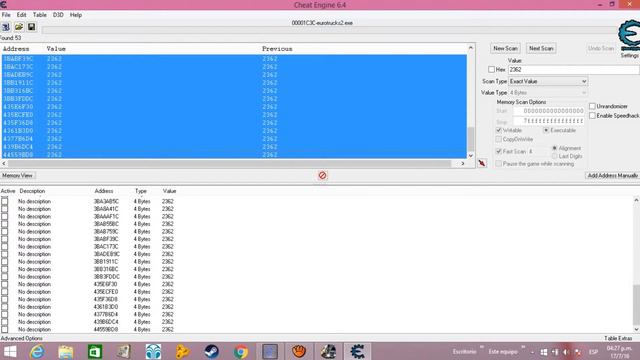Screen dimensions: 640x360
Task: Open the yellow figure taskbar icon
Action: pos(182,351)
